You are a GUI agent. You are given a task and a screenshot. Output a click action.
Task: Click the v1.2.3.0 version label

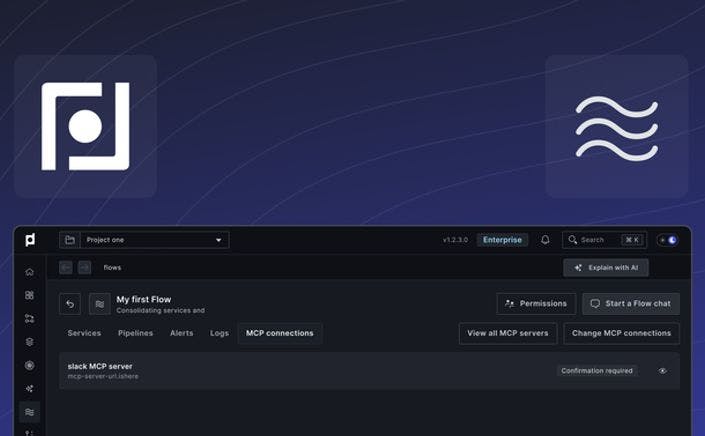tap(455, 240)
